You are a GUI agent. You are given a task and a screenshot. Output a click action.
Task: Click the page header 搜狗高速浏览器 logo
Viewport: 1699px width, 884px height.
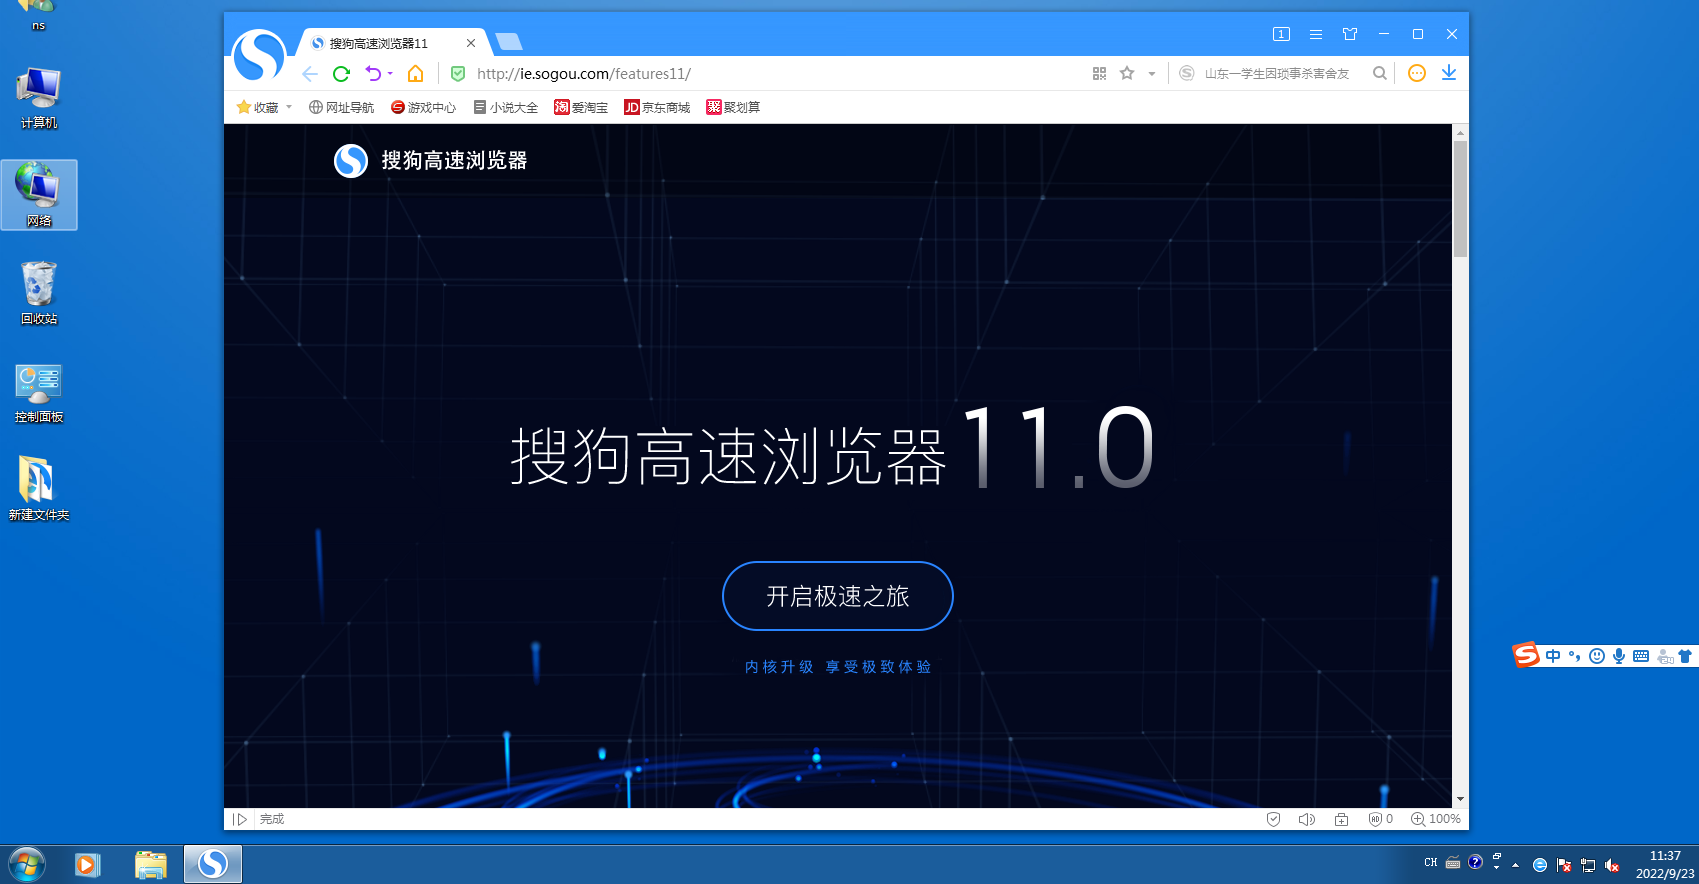click(x=430, y=160)
